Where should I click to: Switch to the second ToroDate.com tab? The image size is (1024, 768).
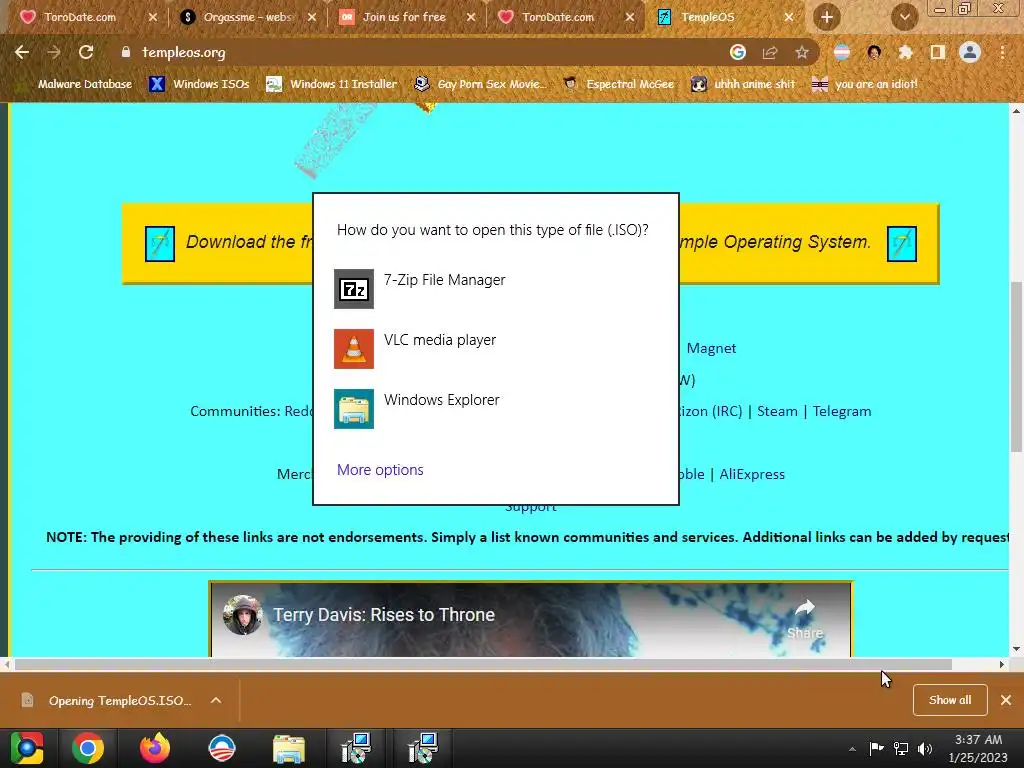[x=556, y=17]
